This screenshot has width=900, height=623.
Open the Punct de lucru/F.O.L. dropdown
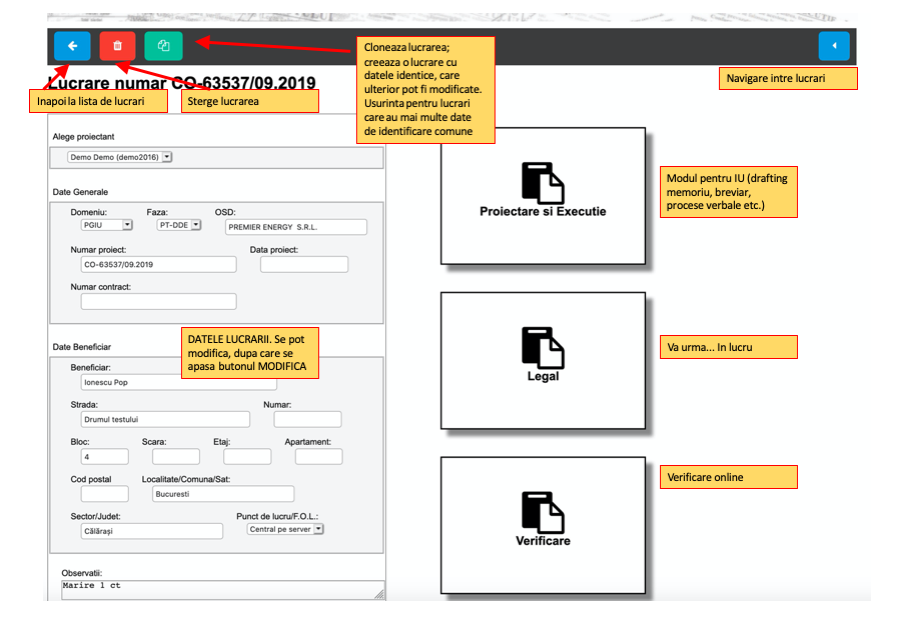285,529
